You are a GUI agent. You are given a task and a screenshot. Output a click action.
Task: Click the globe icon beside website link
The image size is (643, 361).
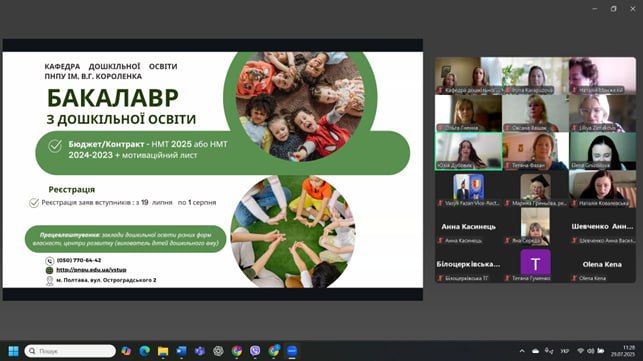(50, 270)
